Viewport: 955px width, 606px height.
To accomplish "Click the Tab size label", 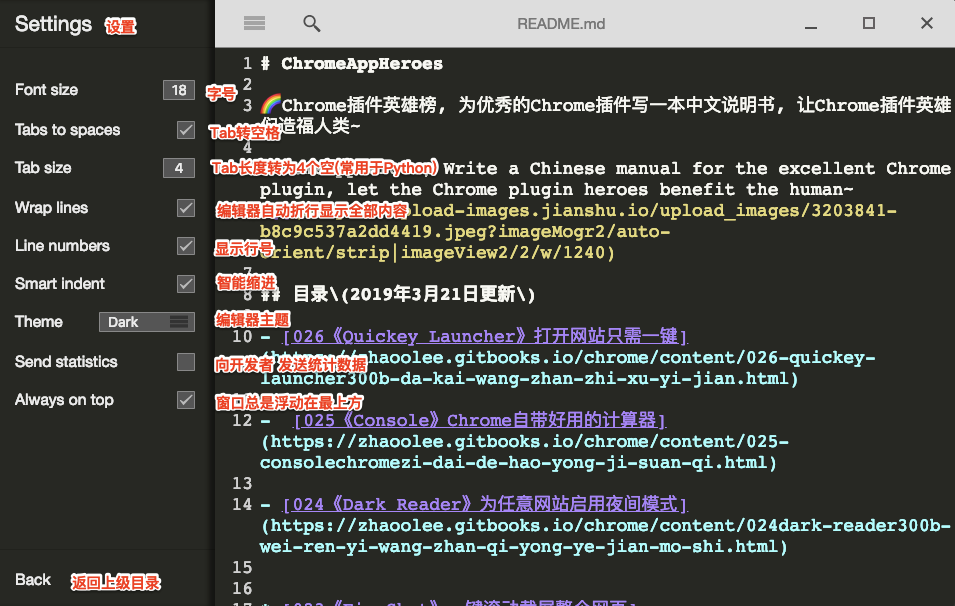I will pos(43,167).
